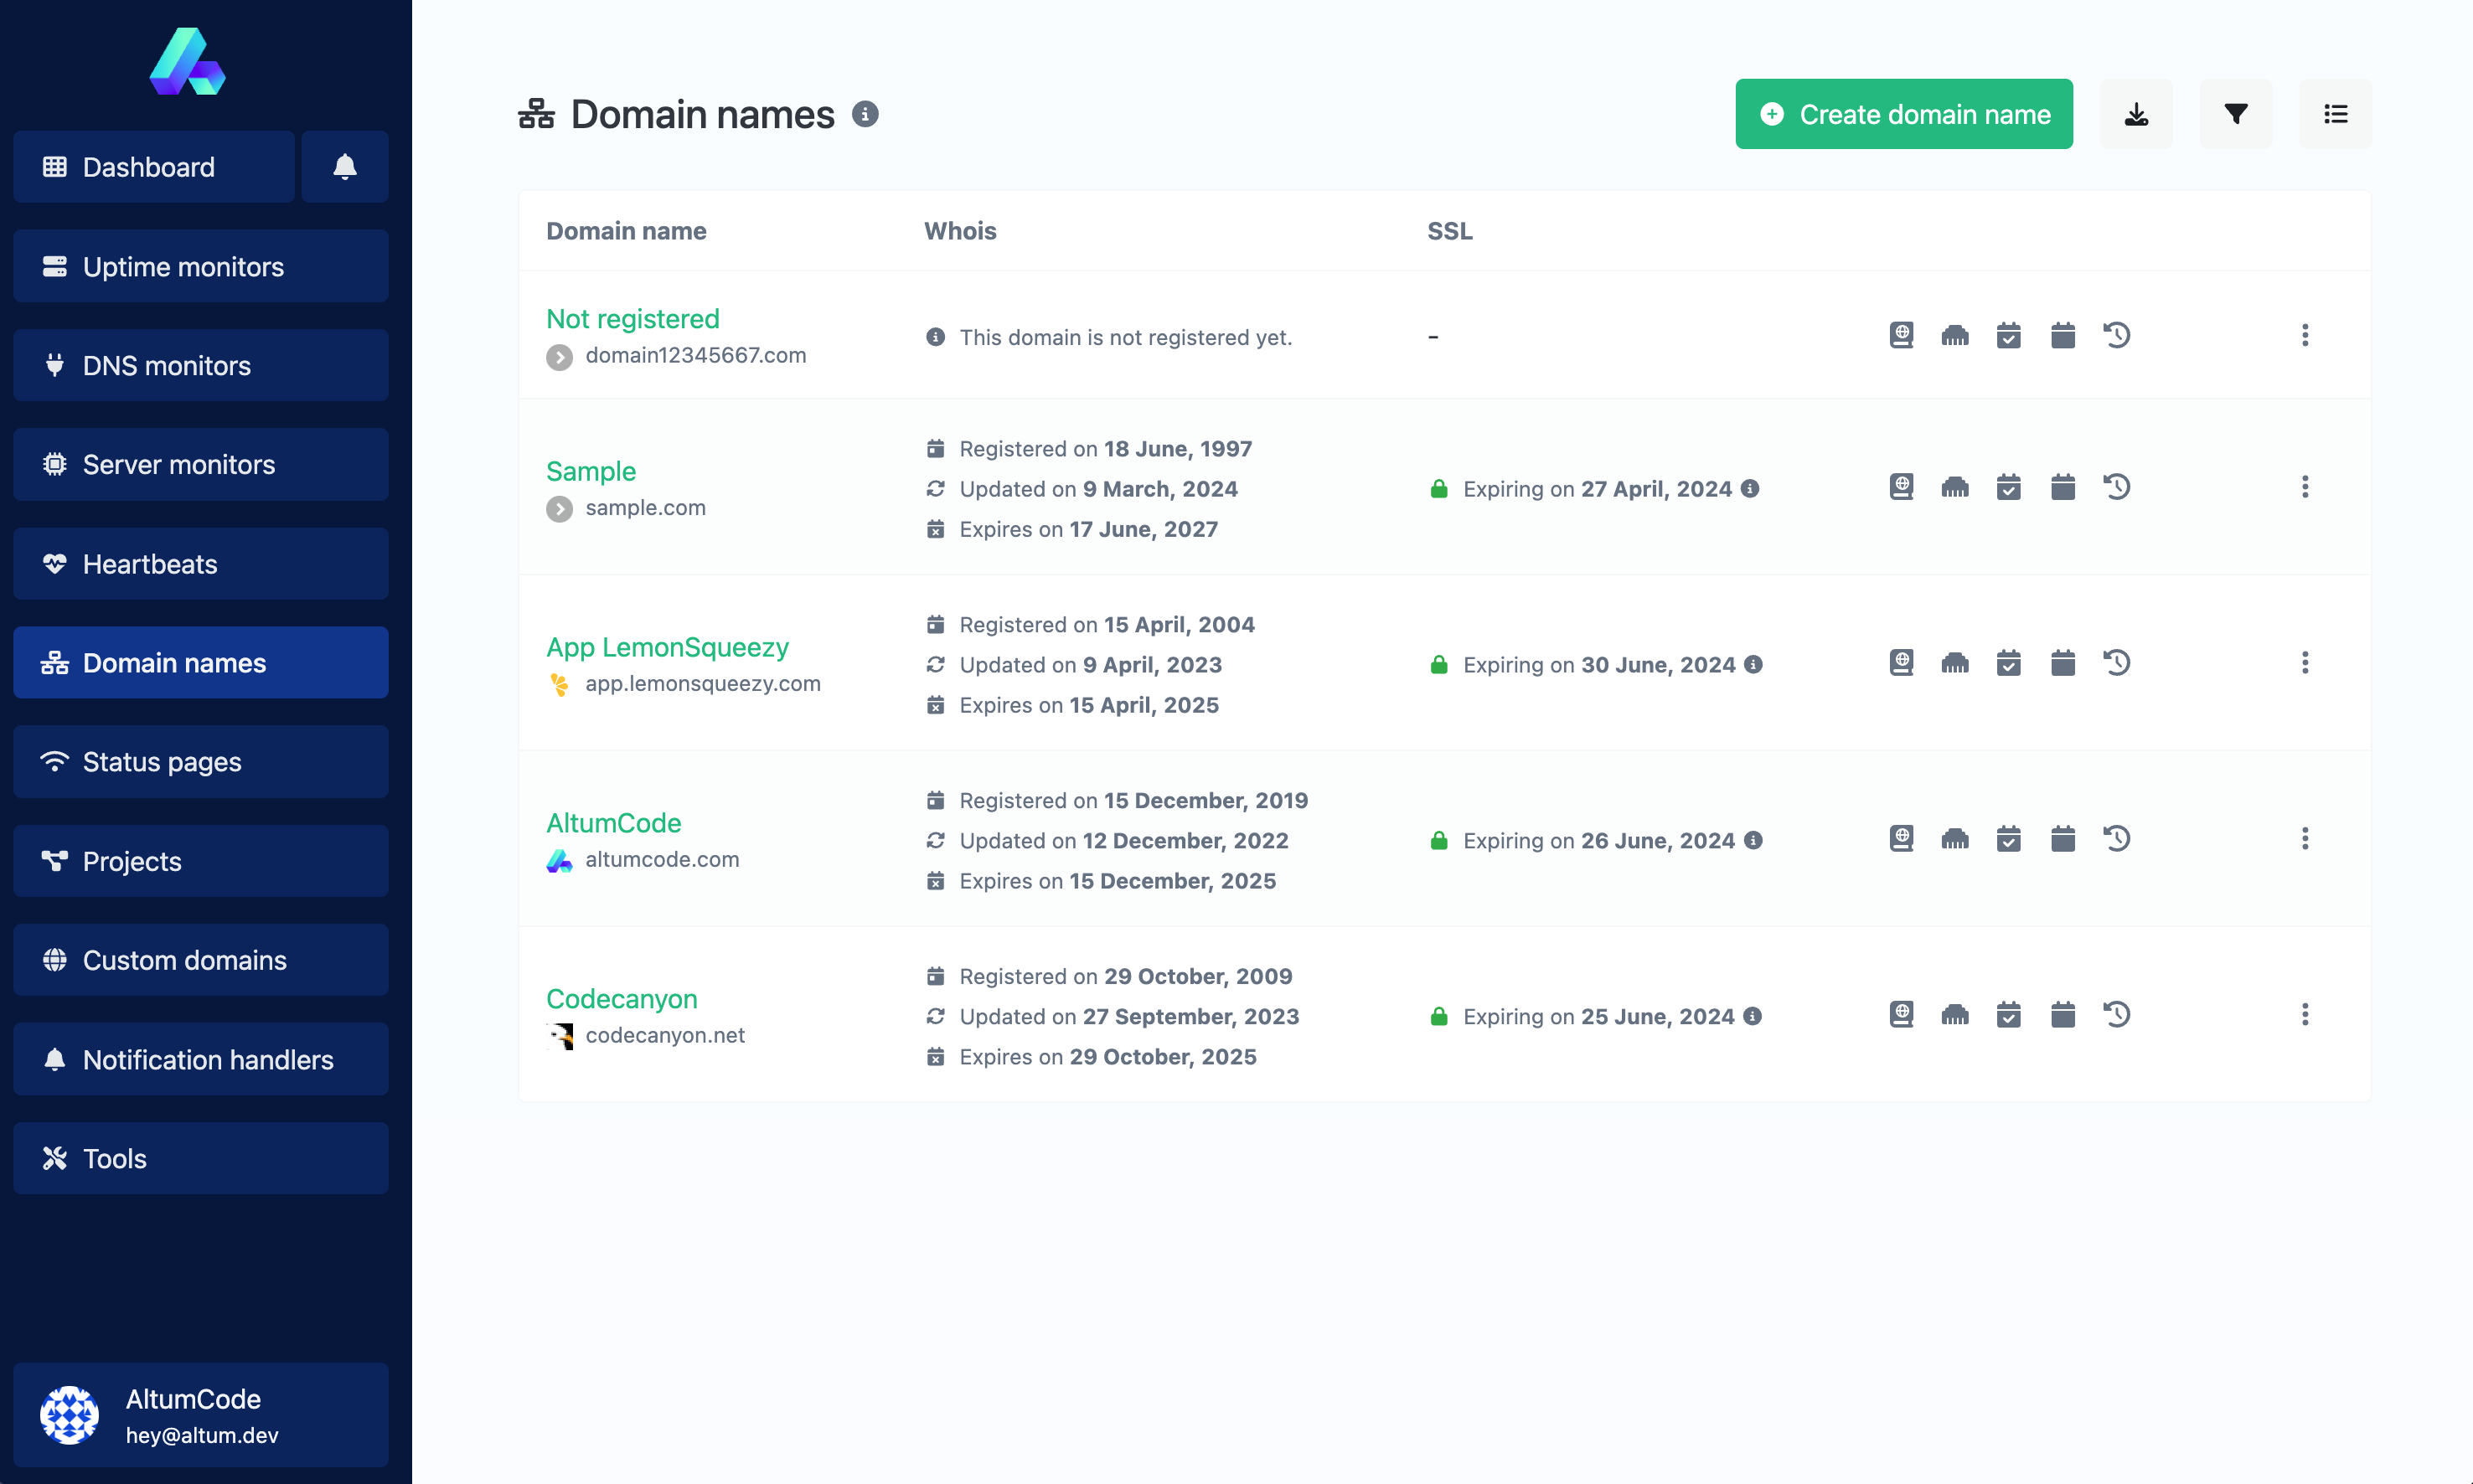Click the download/export icon top right

pyautogui.click(x=2135, y=113)
